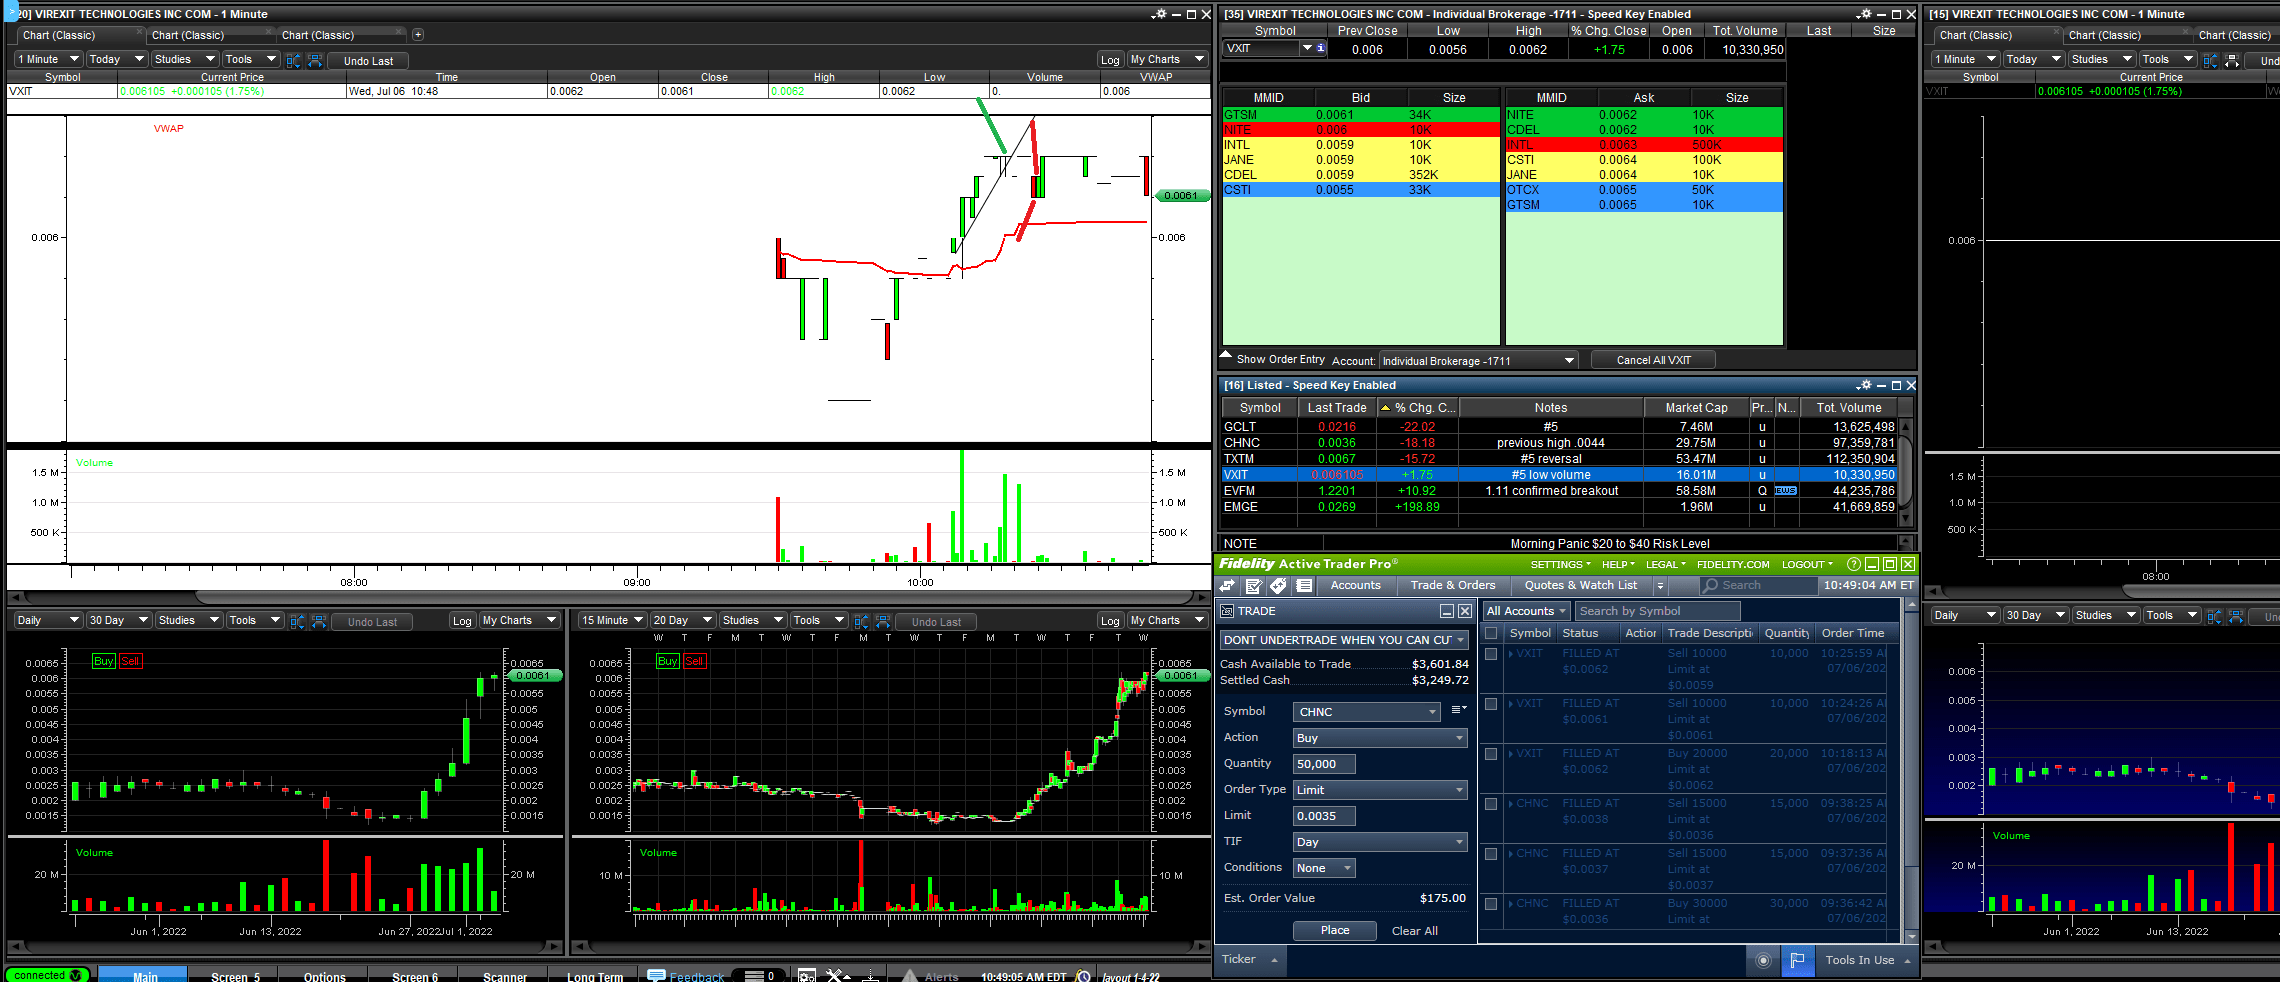This screenshot has height=982, width=2280.
Task: Toggle the Log scale button on Daily chart
Action: point(462,621)
